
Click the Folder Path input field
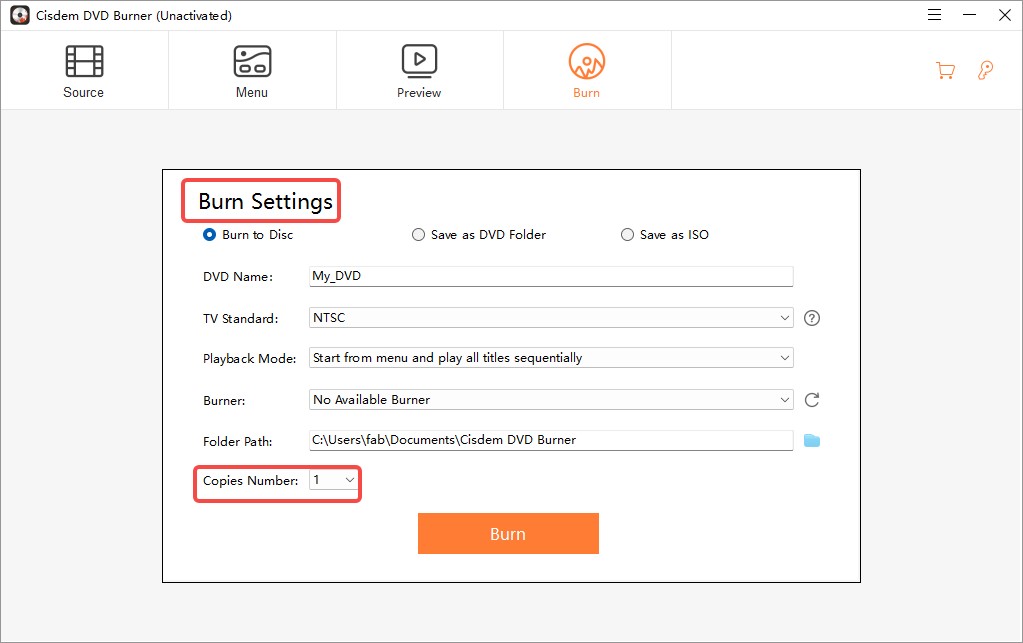tap(551, 440)
